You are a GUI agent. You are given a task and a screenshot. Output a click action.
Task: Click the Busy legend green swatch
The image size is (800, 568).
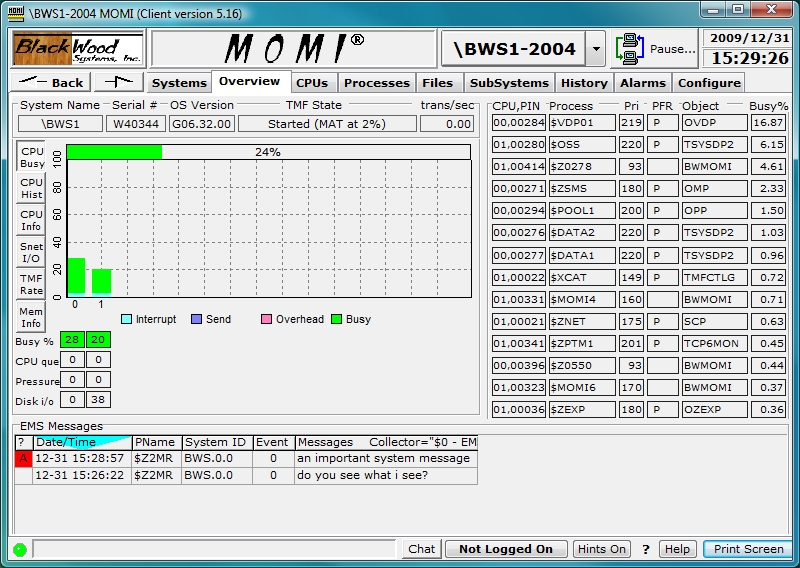click(x=336, y=319)
